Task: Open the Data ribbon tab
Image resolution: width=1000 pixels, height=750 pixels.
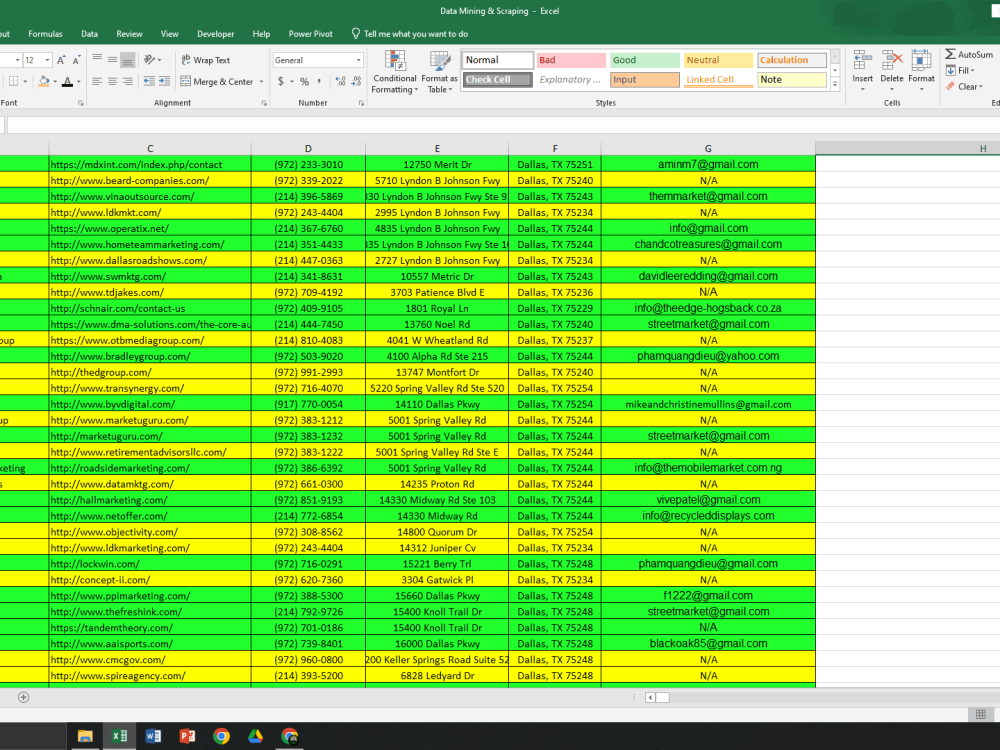Action: pos(89,34)
